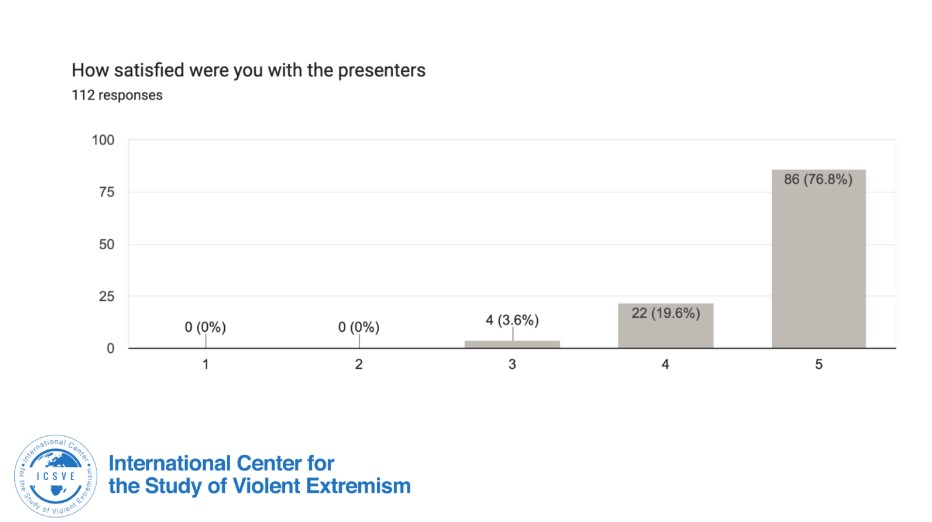Click the y-axis value 75
The image size is (932, 522).
[106, 192]
